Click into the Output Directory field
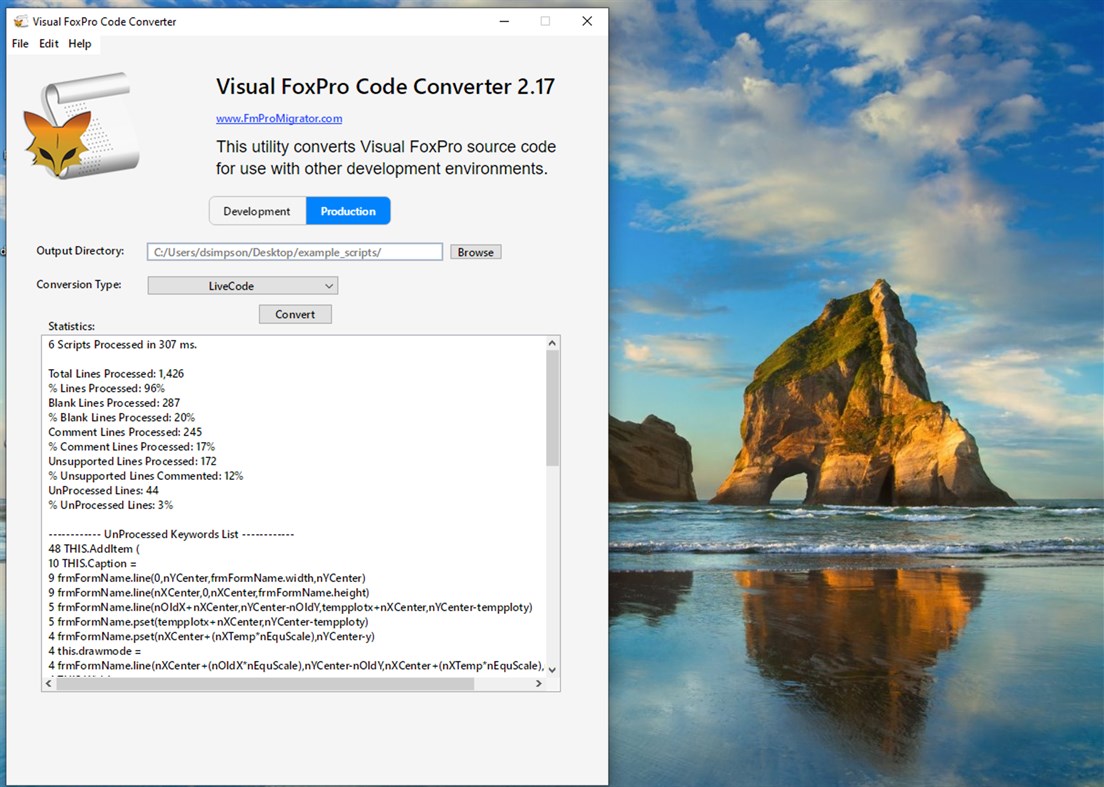The image size is (1104, 787). click(294, 252)
